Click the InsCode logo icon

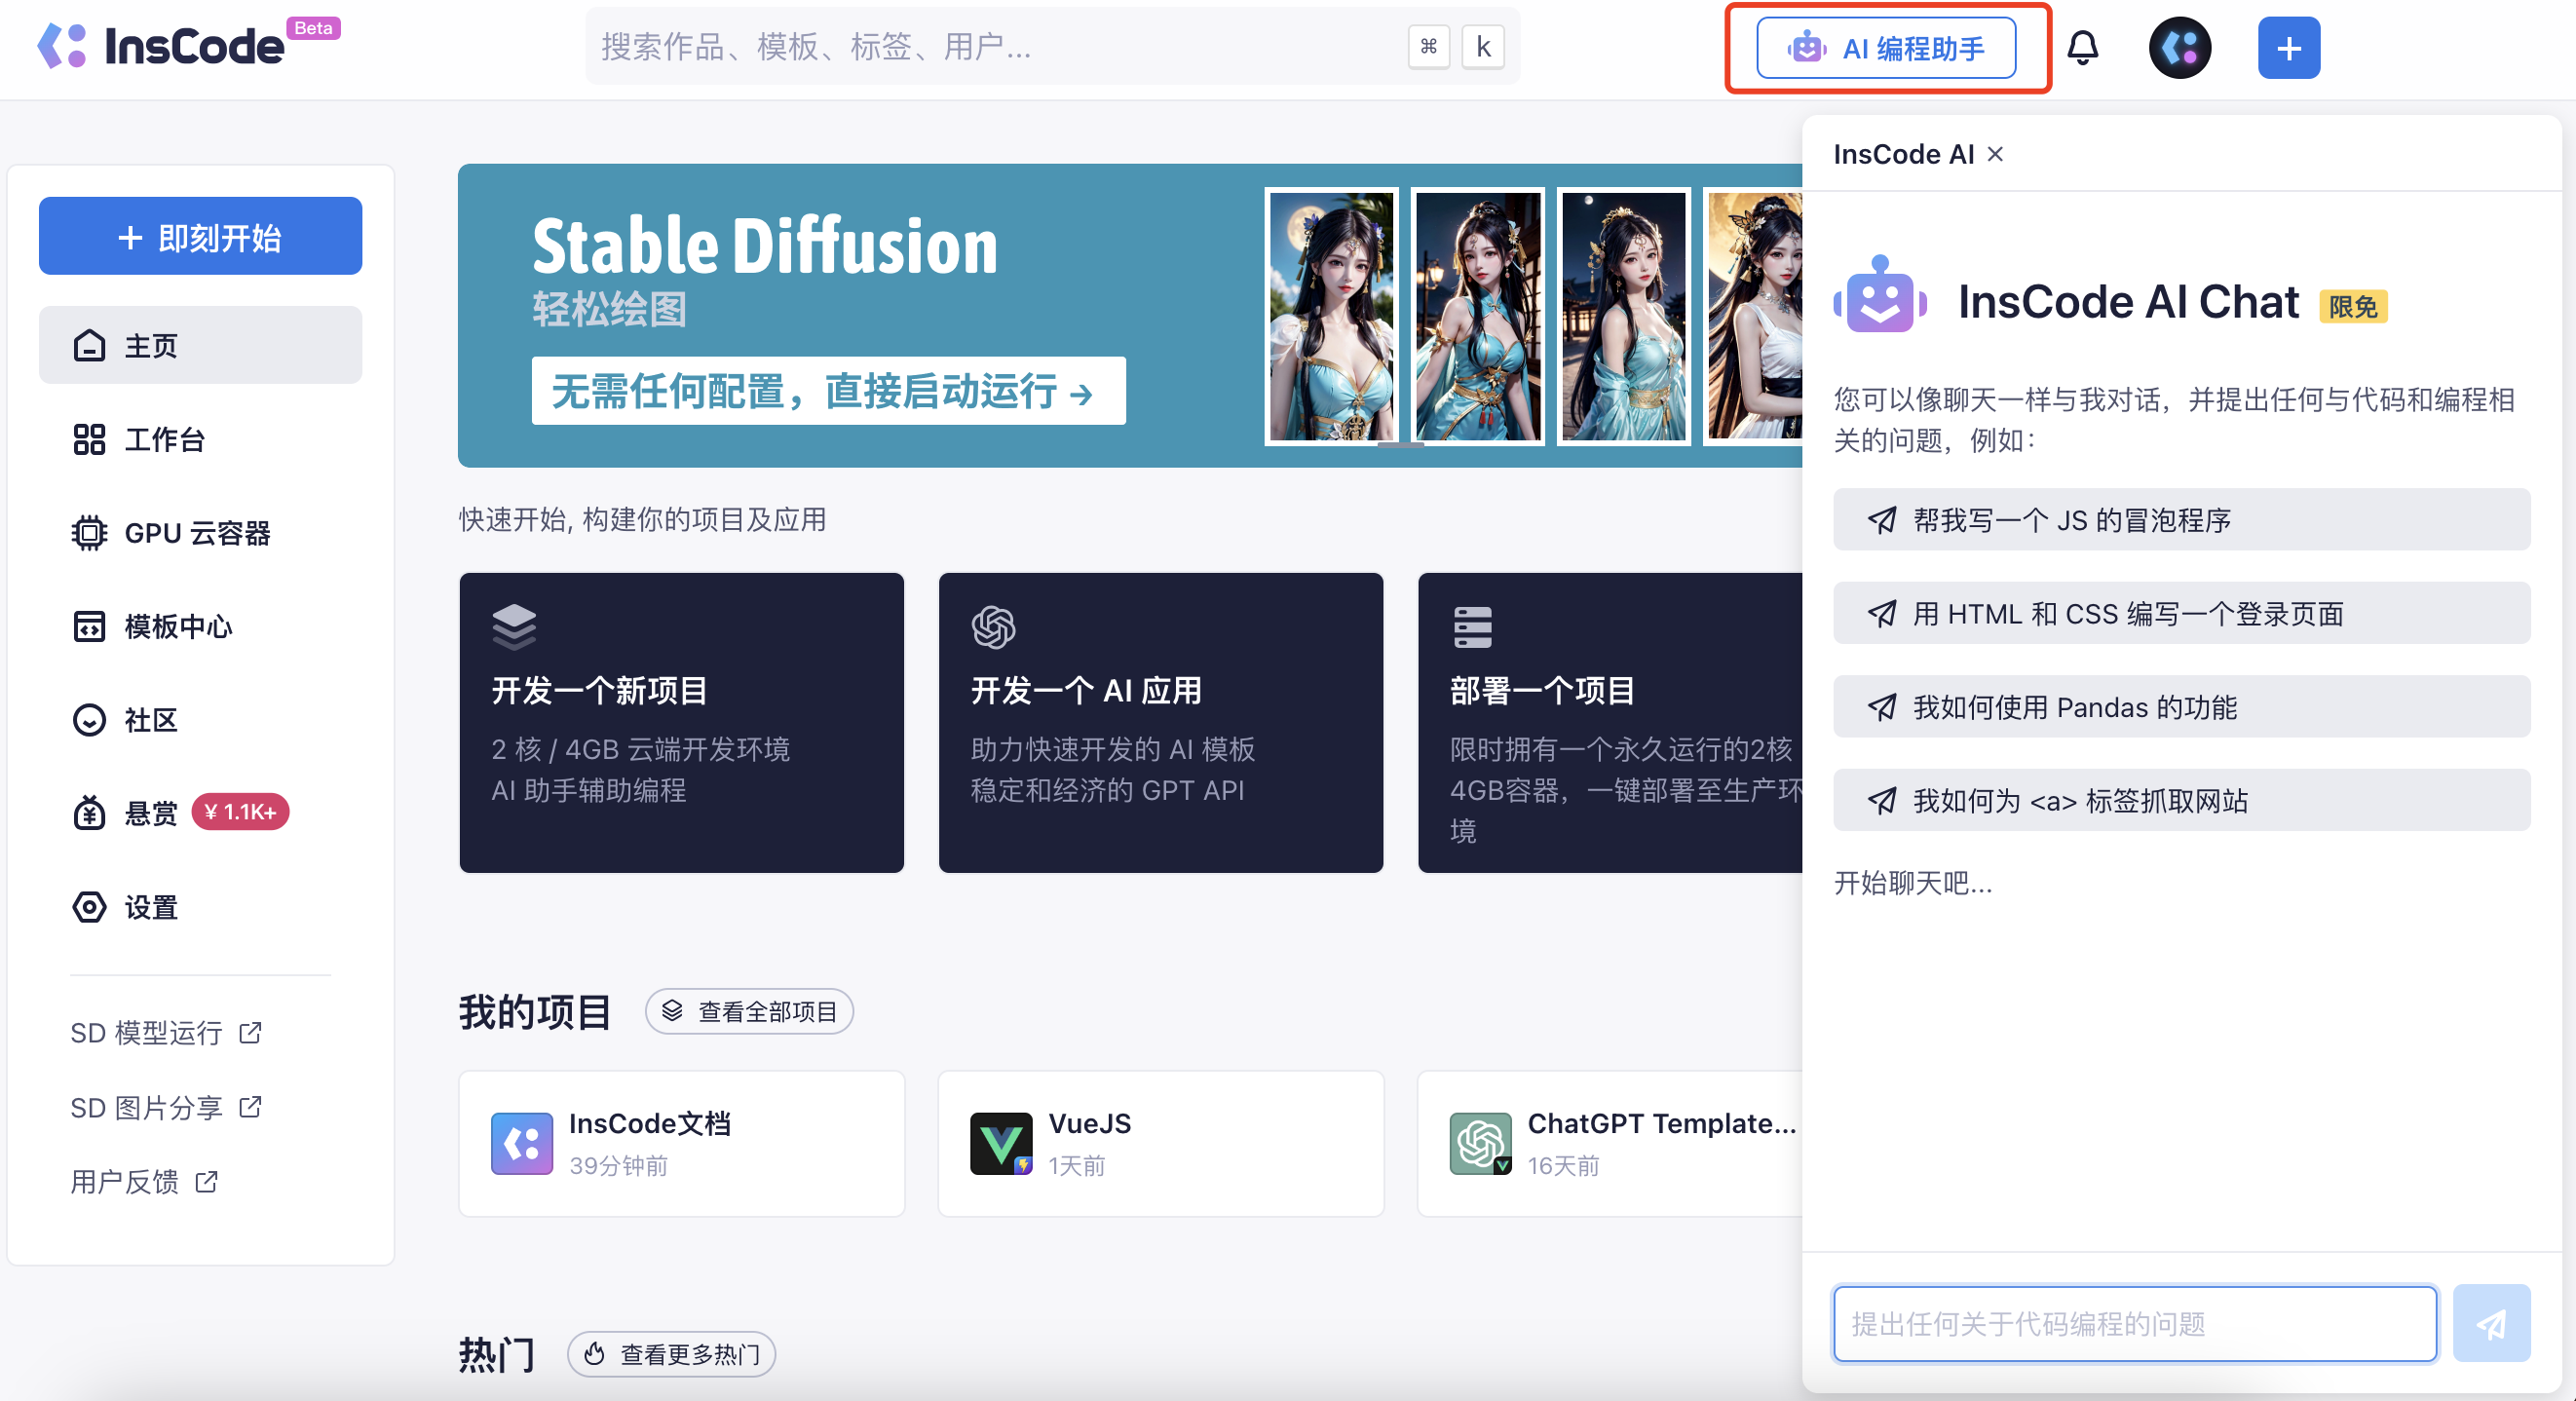[62, 46]
